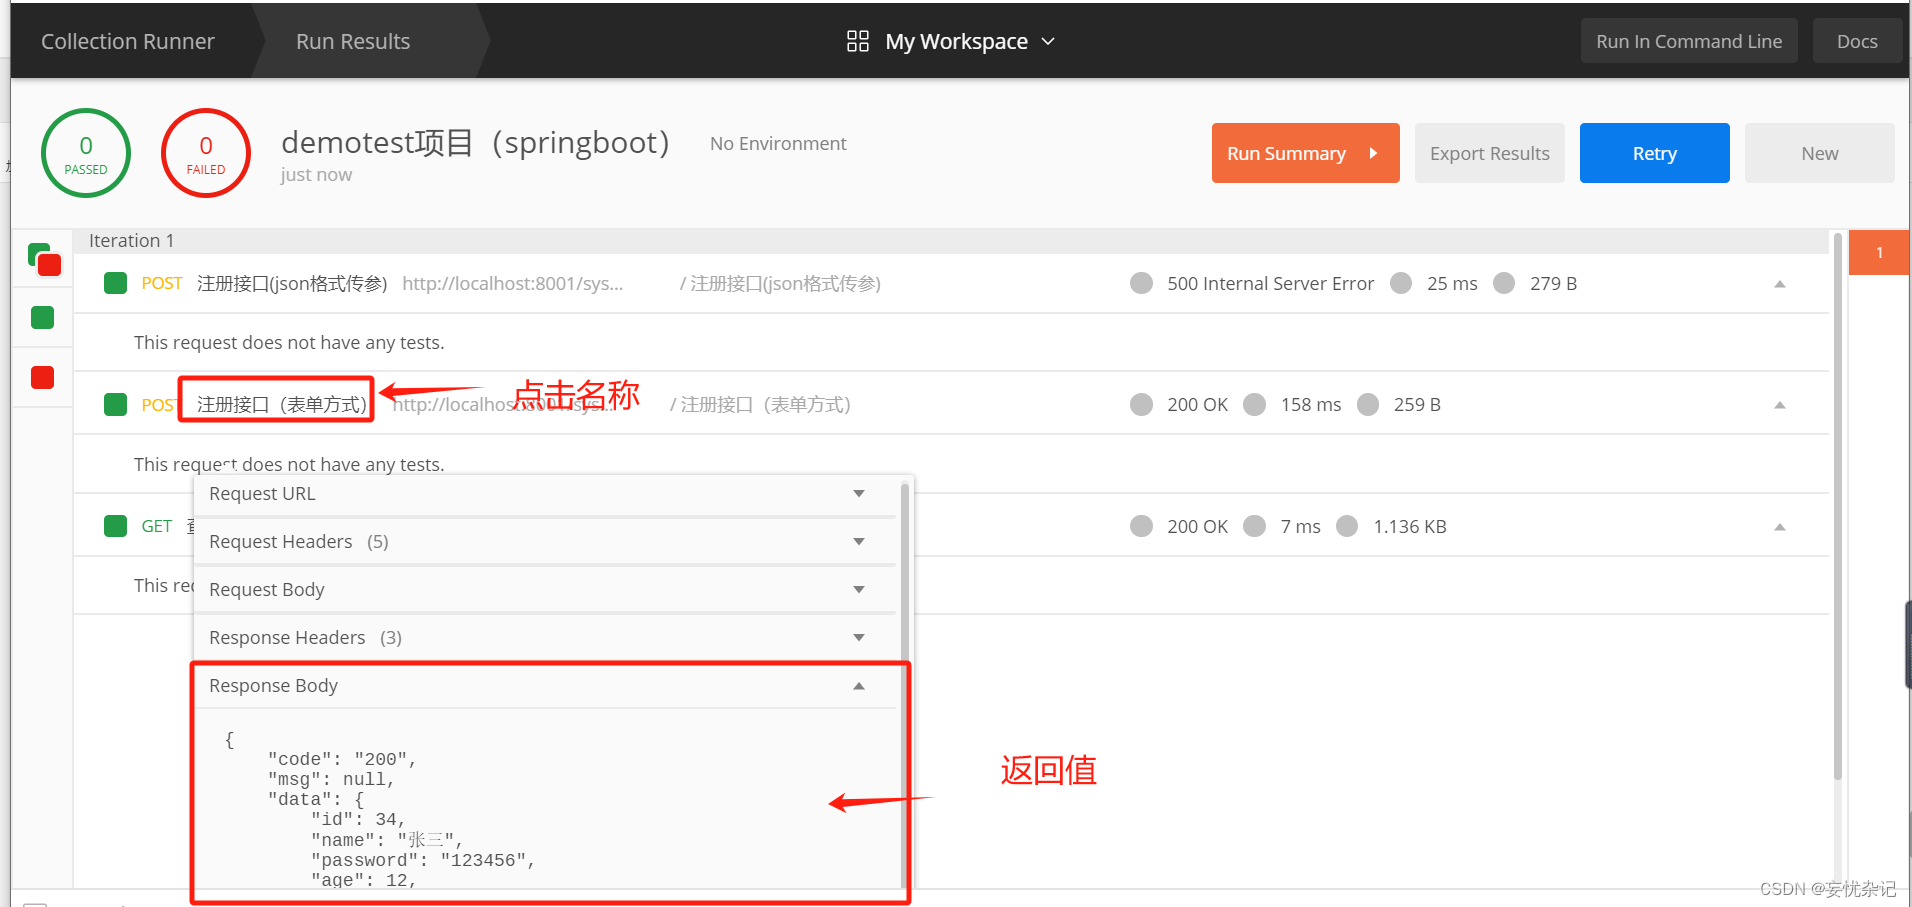The height and width of the screenshot is (907, 1912).
Task: Start a New run
Action: click(x=1819, y=153)
